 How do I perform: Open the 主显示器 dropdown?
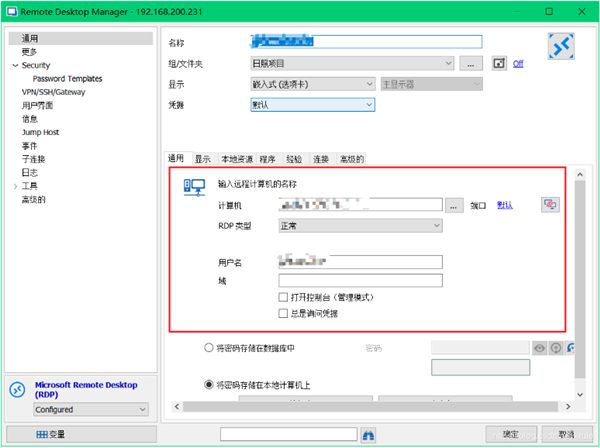432,84
